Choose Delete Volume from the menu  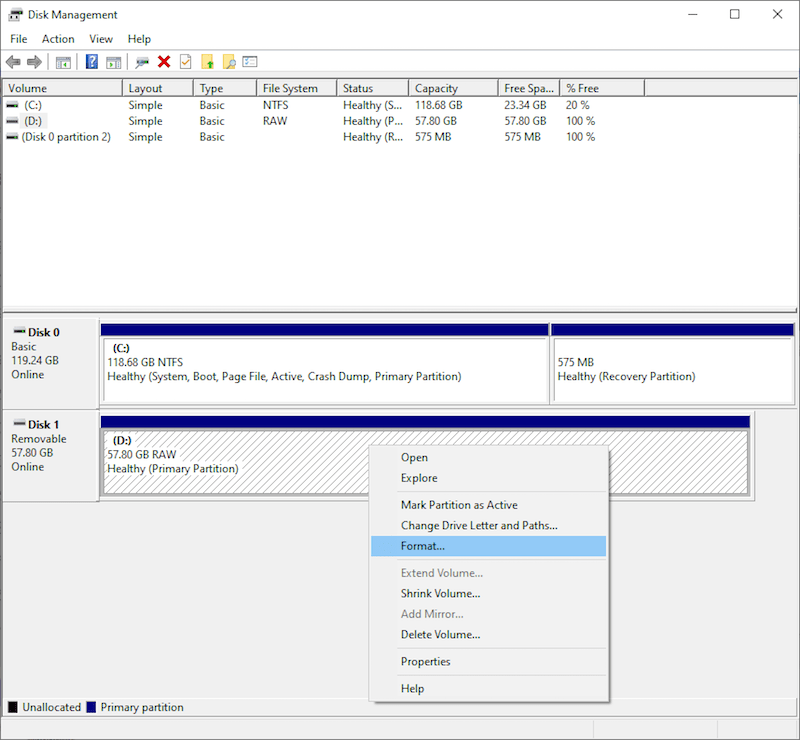tap(440, 634)
